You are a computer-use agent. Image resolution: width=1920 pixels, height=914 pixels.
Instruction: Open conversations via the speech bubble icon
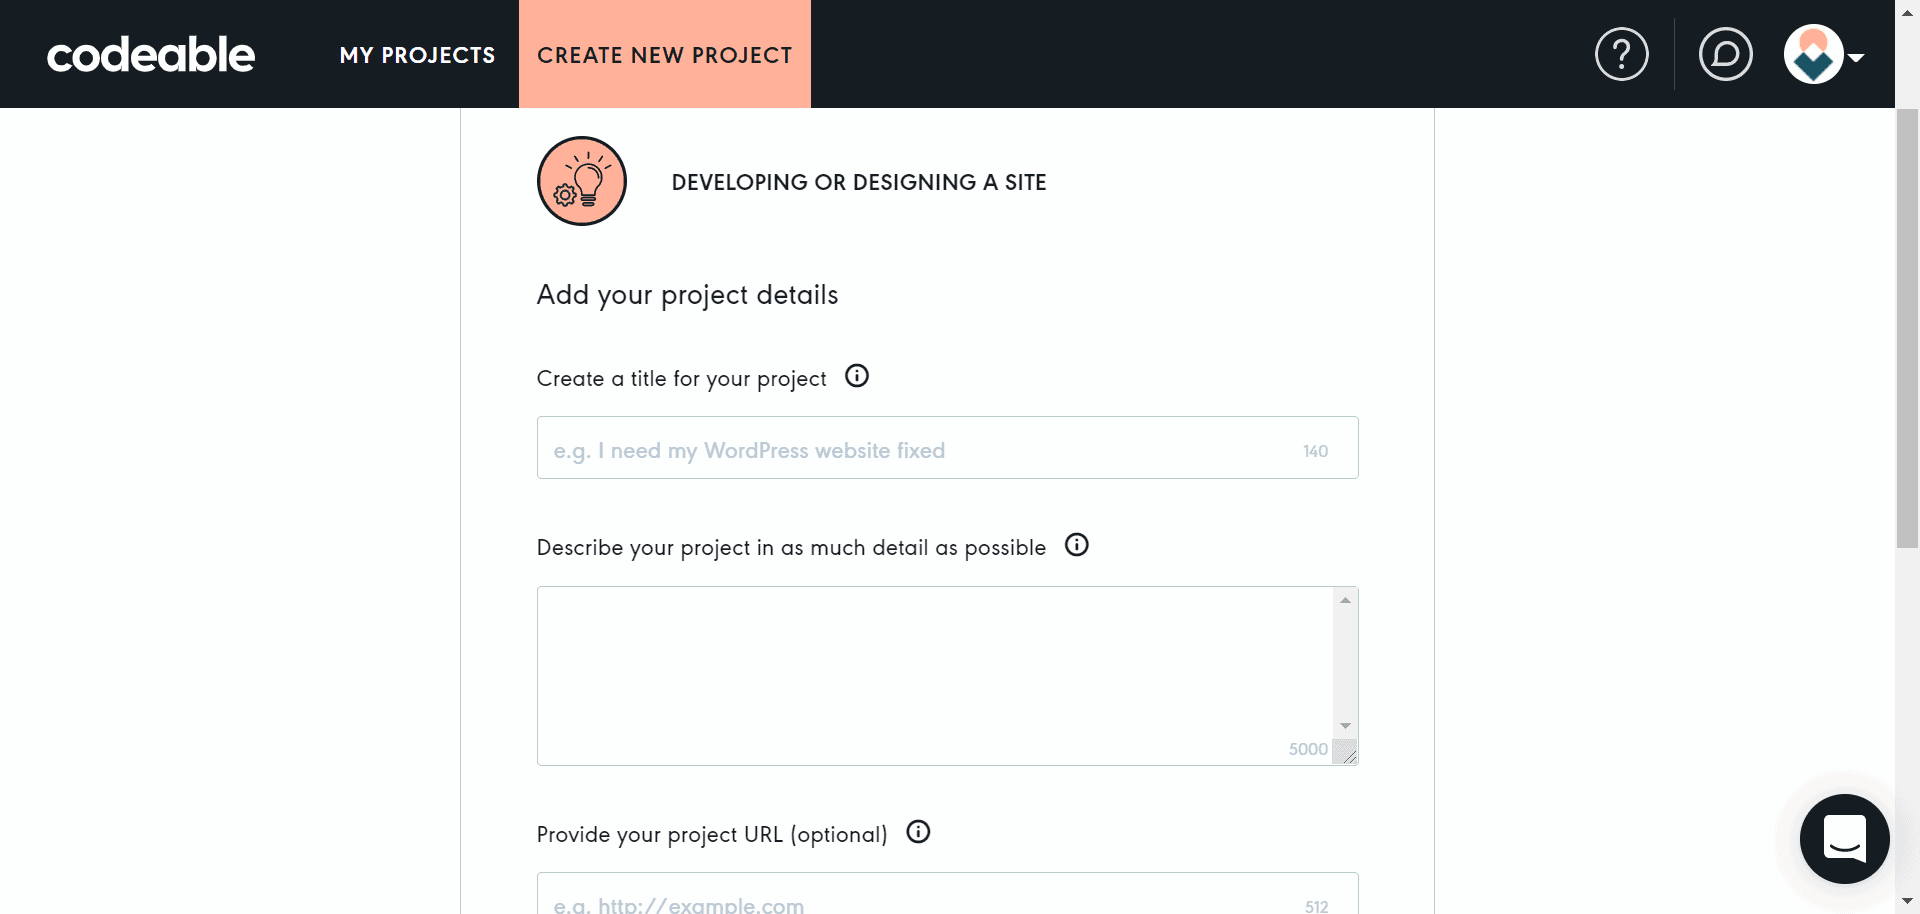(x=1726, y=54)
